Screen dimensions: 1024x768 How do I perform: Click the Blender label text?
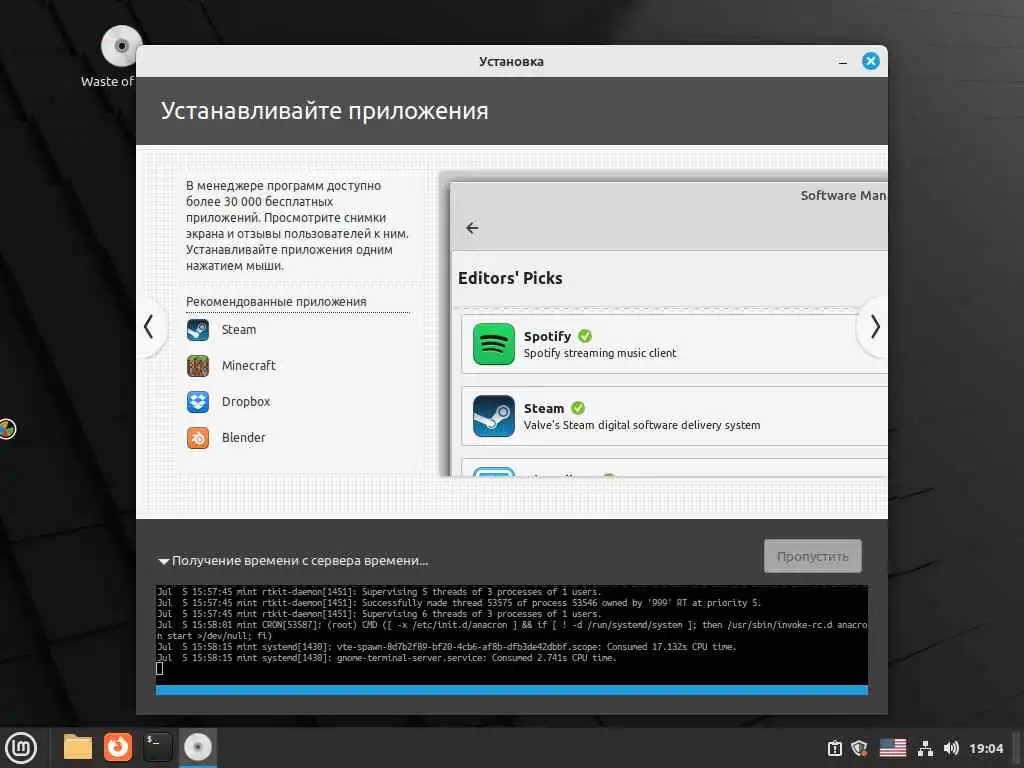pyautogui.click(x=244, y=438)
